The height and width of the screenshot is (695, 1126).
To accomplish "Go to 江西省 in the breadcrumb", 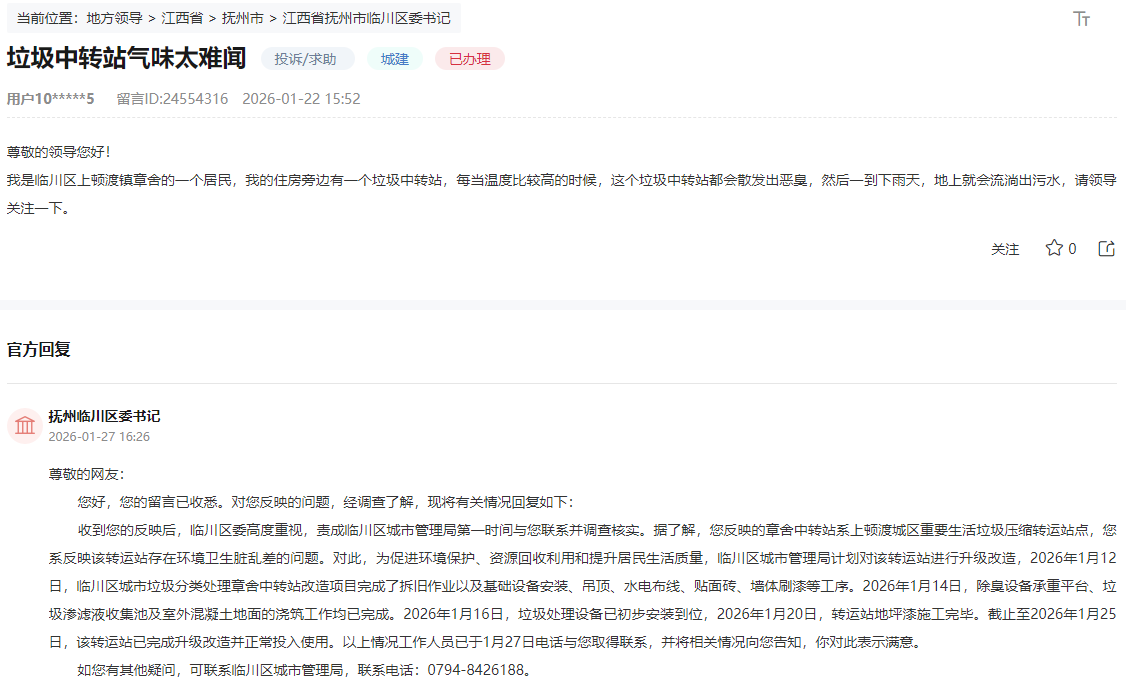I will pyautogui.click(x=182, y=18).
